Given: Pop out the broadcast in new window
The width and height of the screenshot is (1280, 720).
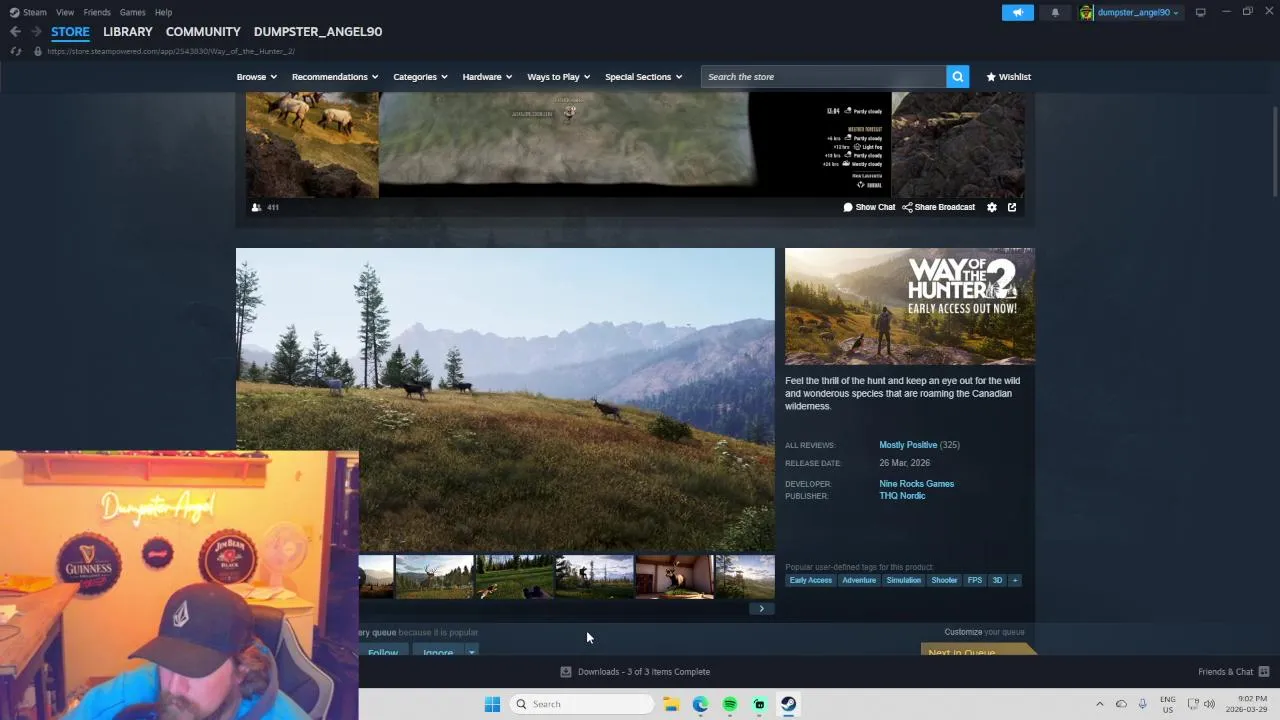Looking at the screenshot, I should click(1012, 207).
